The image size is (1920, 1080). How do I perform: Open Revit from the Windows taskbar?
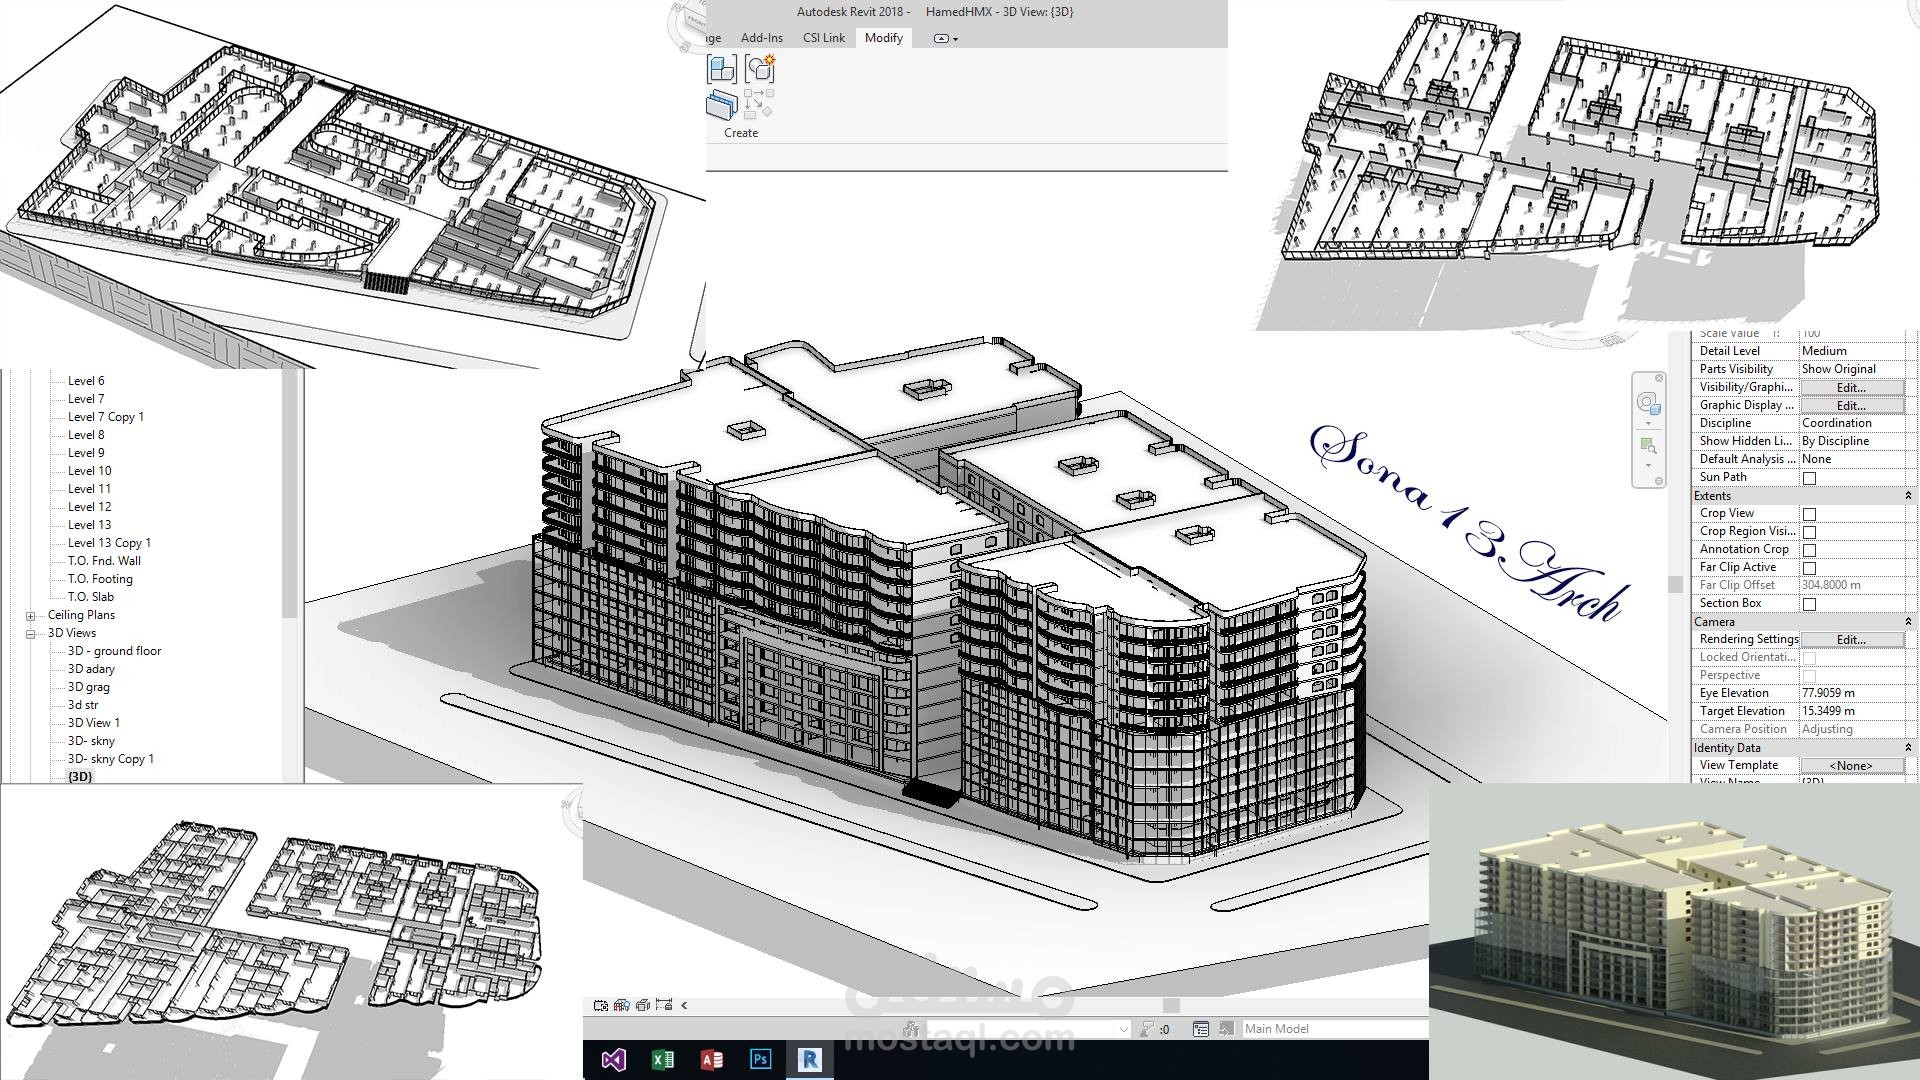tap(810, 1059)
